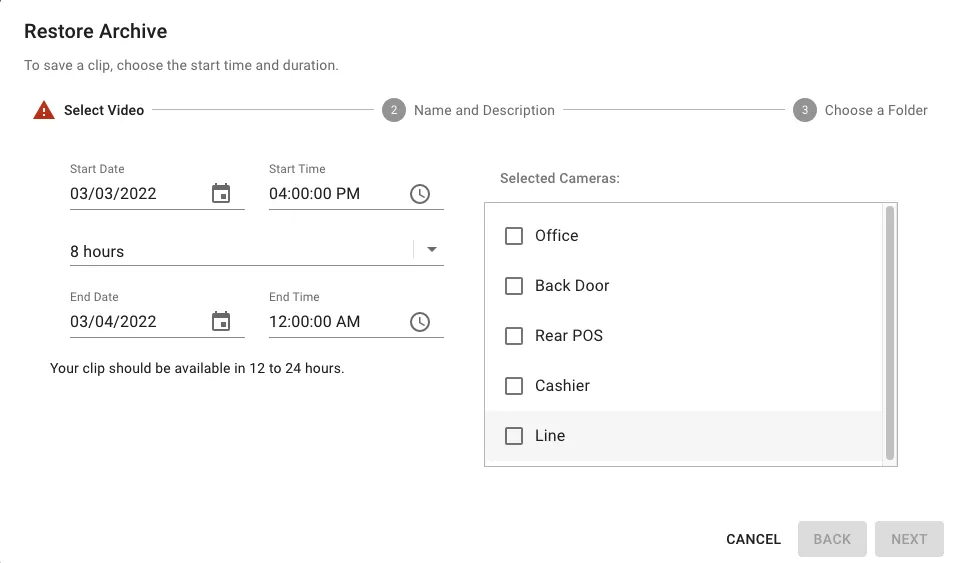Screen dimensions: 958x563
Task: Check the Back Door camera checkbox
Action: click(x=514, y=286)
